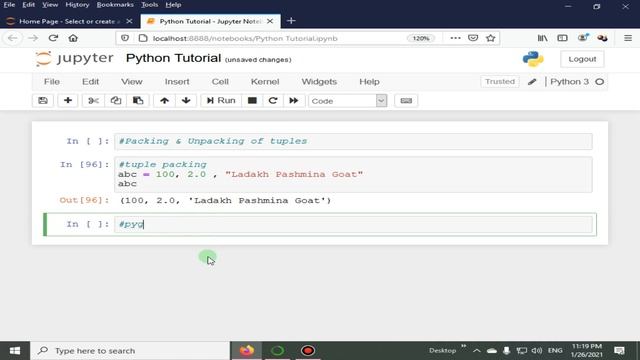640x360 pixels.
Task: Open the Insert menu
Action: (177, 82)
